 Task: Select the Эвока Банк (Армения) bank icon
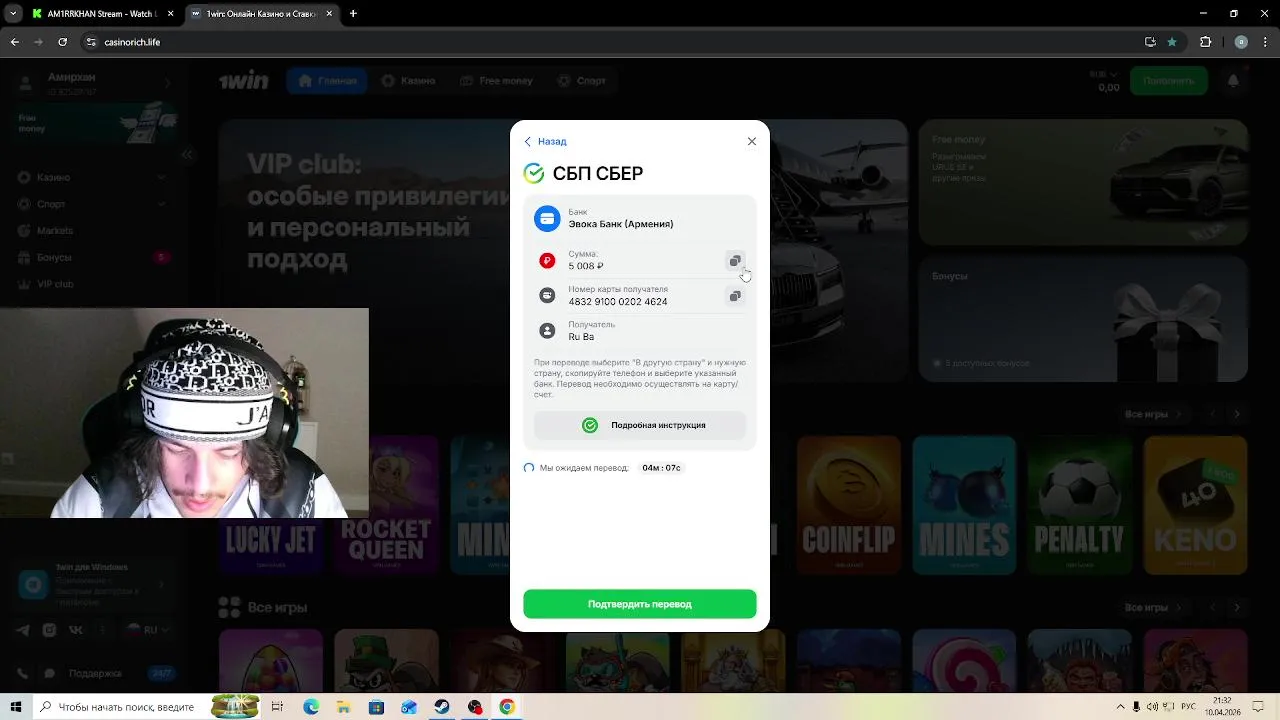547,218
